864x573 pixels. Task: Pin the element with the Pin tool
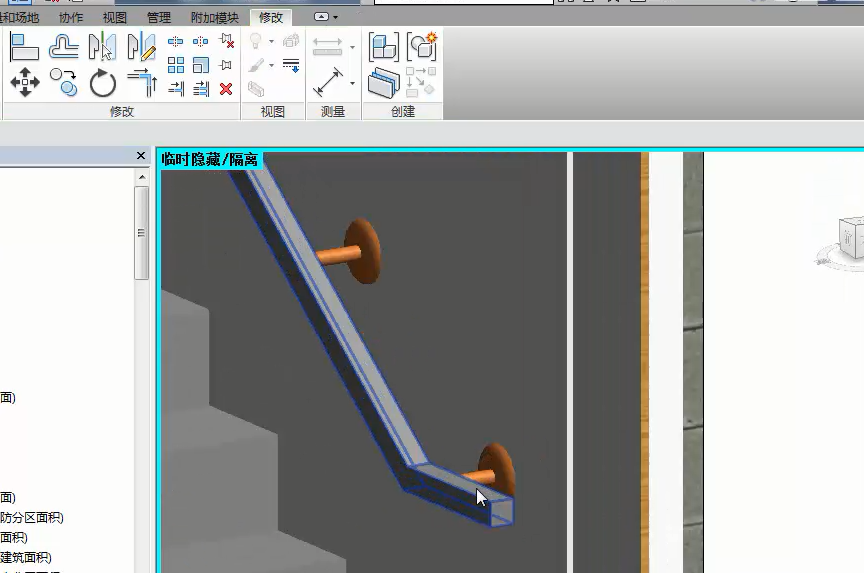(x=226, y=65)
